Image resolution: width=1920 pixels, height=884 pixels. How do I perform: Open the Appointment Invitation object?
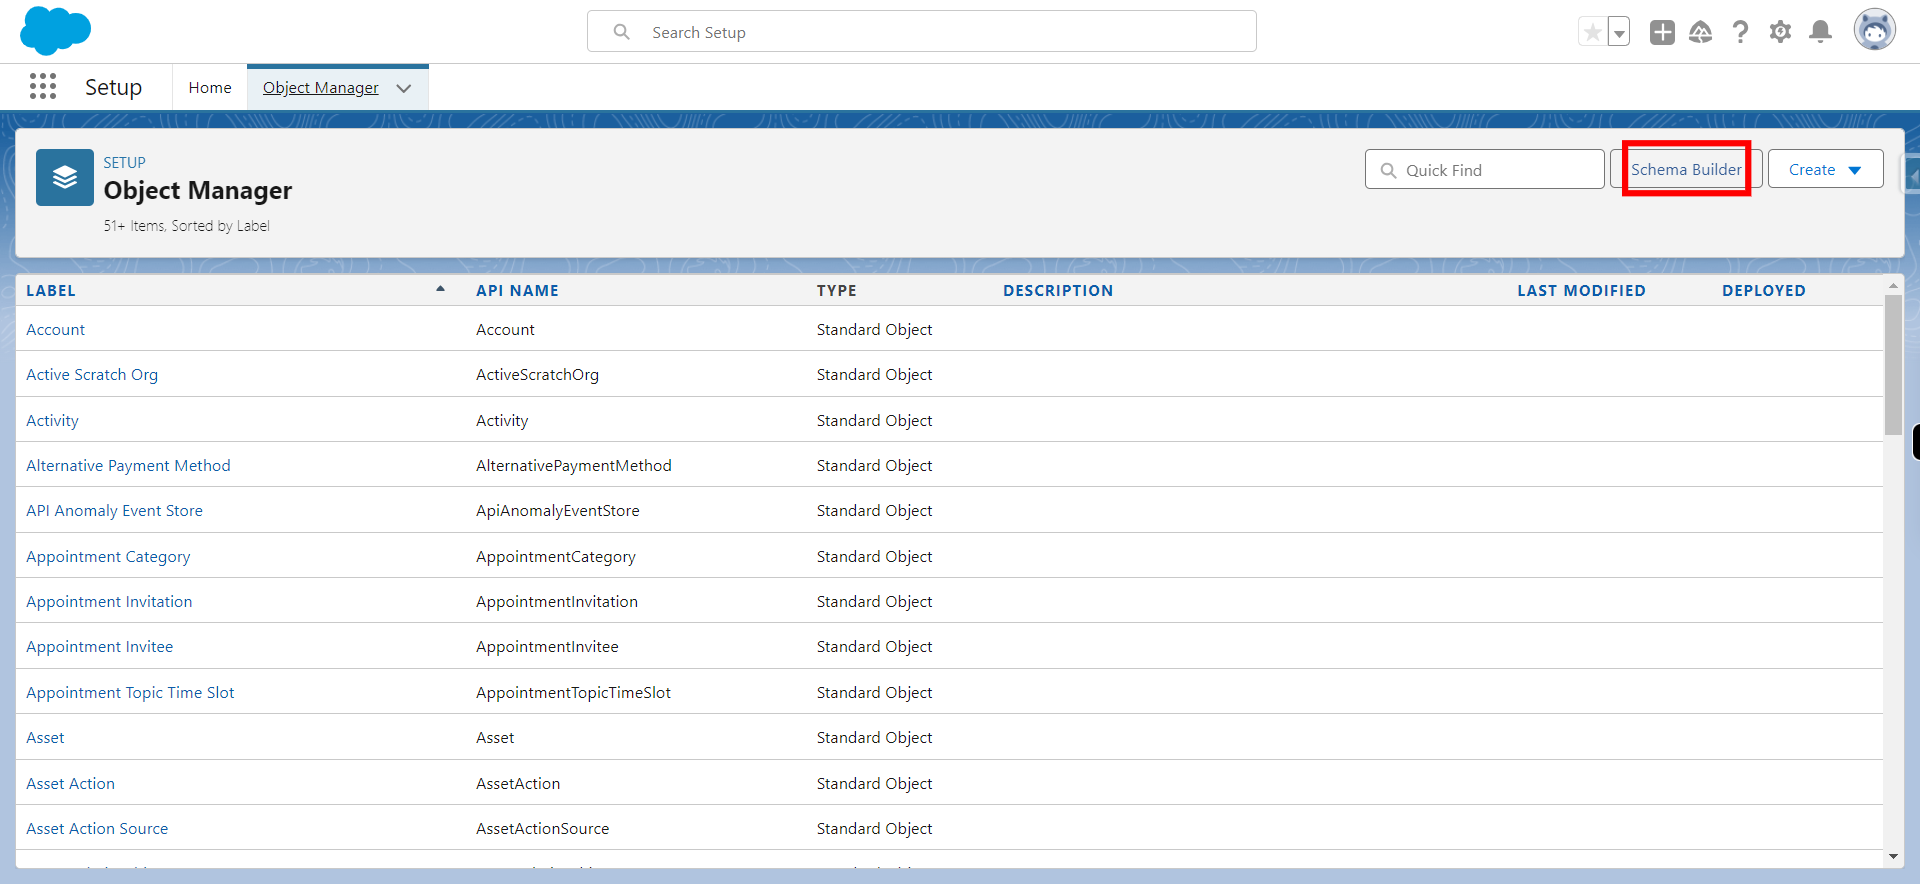pos(109,602)
